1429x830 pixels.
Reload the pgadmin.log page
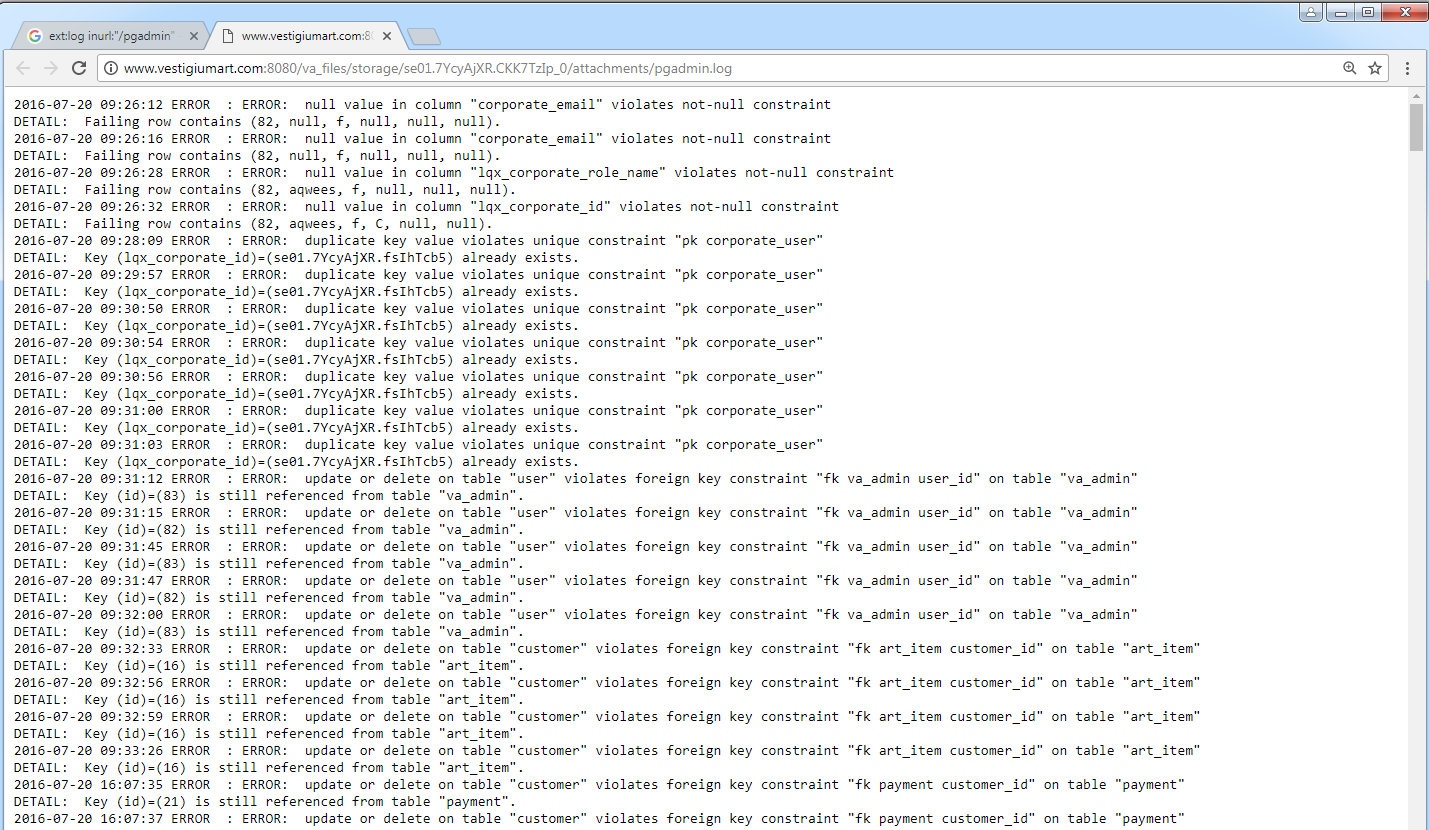coord(79,68)
